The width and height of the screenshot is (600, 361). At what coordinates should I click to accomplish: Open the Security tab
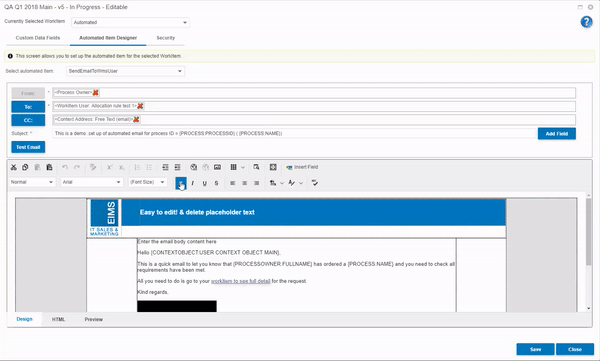pyautogui.click(x=166, y=38)
